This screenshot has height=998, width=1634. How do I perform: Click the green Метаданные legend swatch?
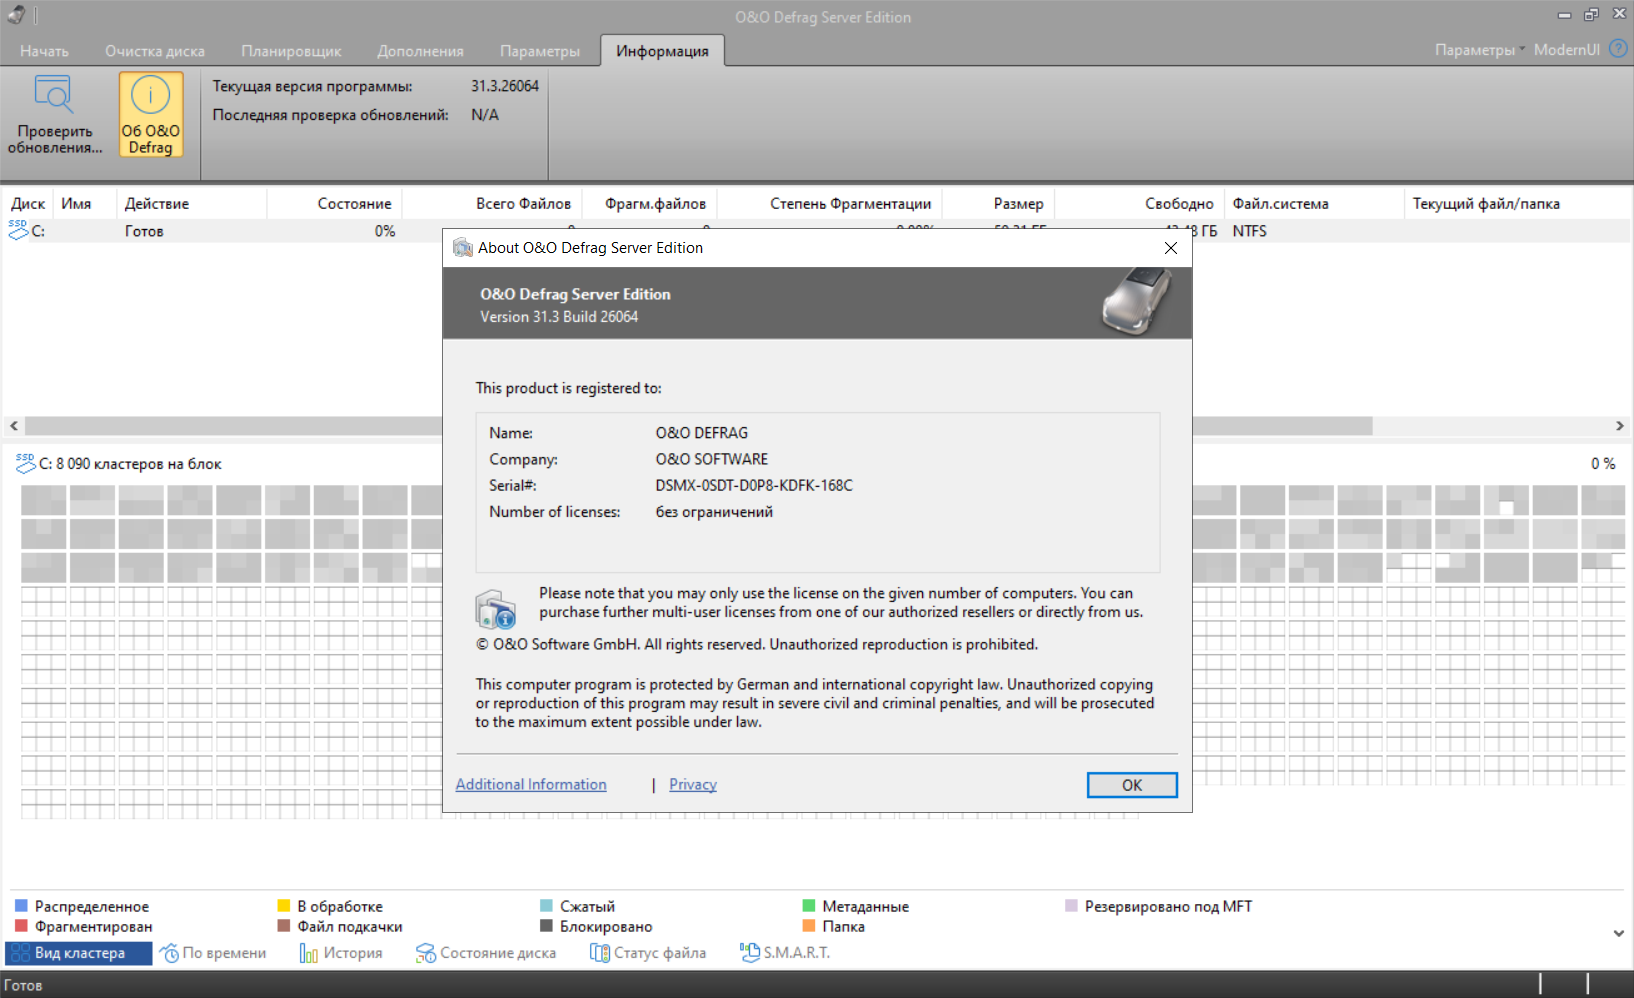(809, 906)
